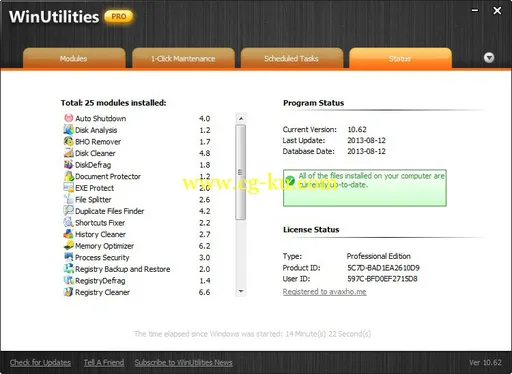Click the Memory Optimizer module icon
512x374 pixels.
[69, 246]
